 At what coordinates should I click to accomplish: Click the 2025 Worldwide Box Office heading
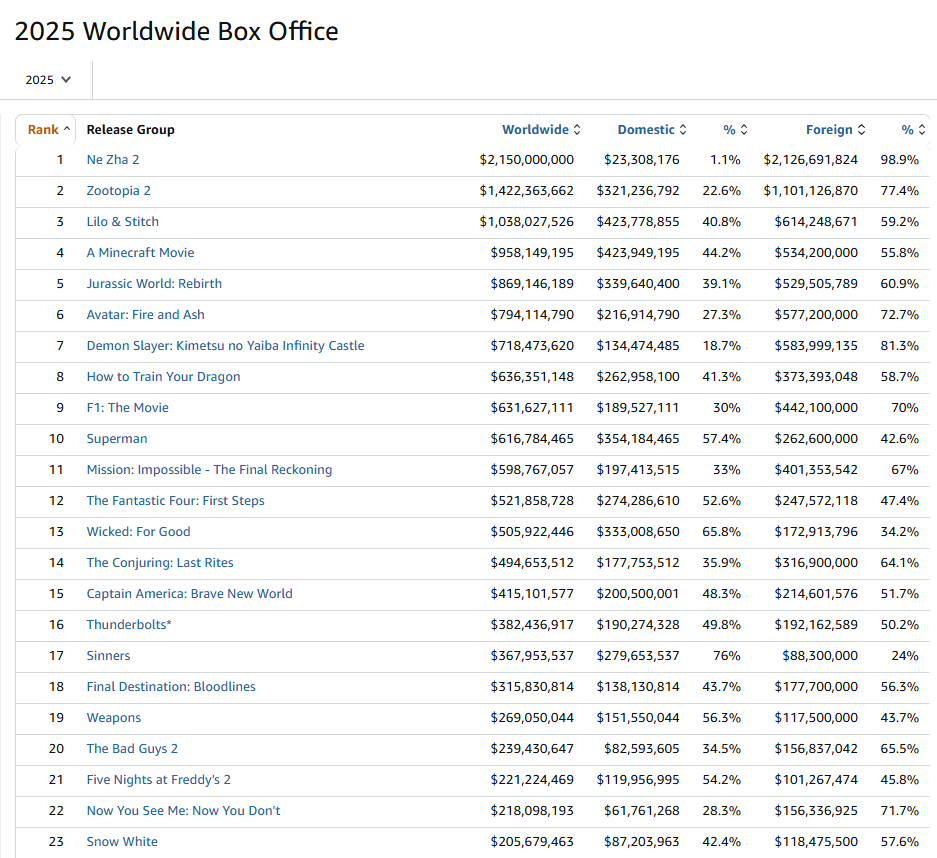(176, 31)
